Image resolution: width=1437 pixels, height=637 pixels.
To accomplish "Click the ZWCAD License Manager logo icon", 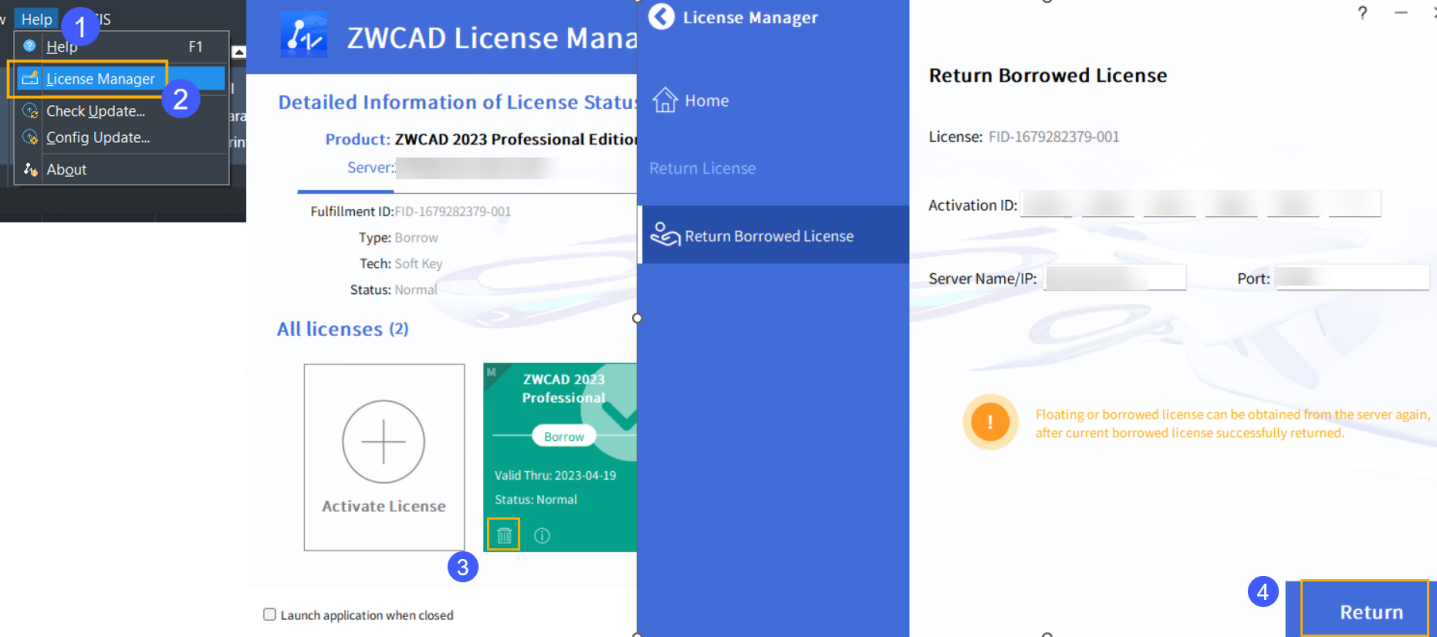I will click(304, 37).
